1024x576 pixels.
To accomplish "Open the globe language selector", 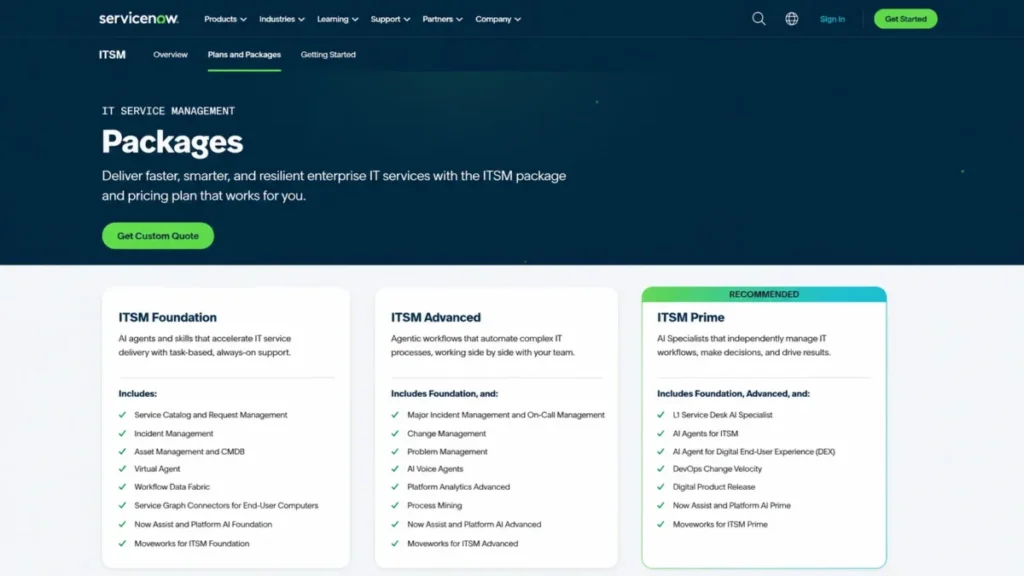I will click(x=792, y=19).
